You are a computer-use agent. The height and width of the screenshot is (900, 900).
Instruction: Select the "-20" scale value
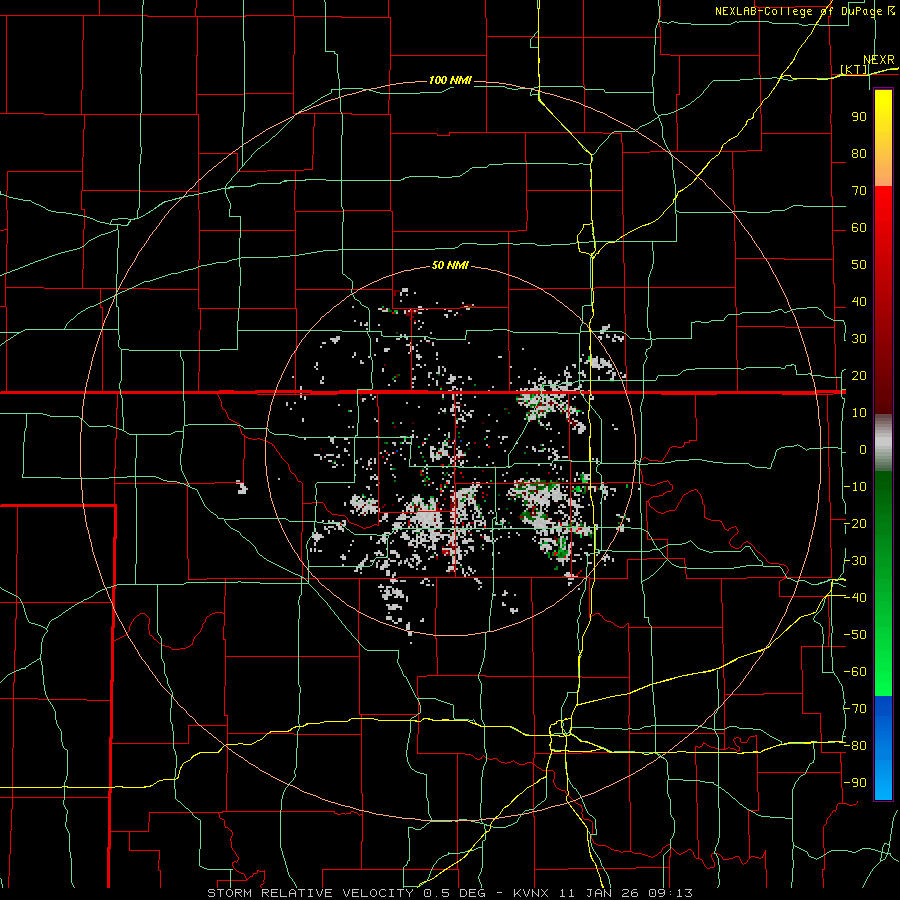coord(855,523)
